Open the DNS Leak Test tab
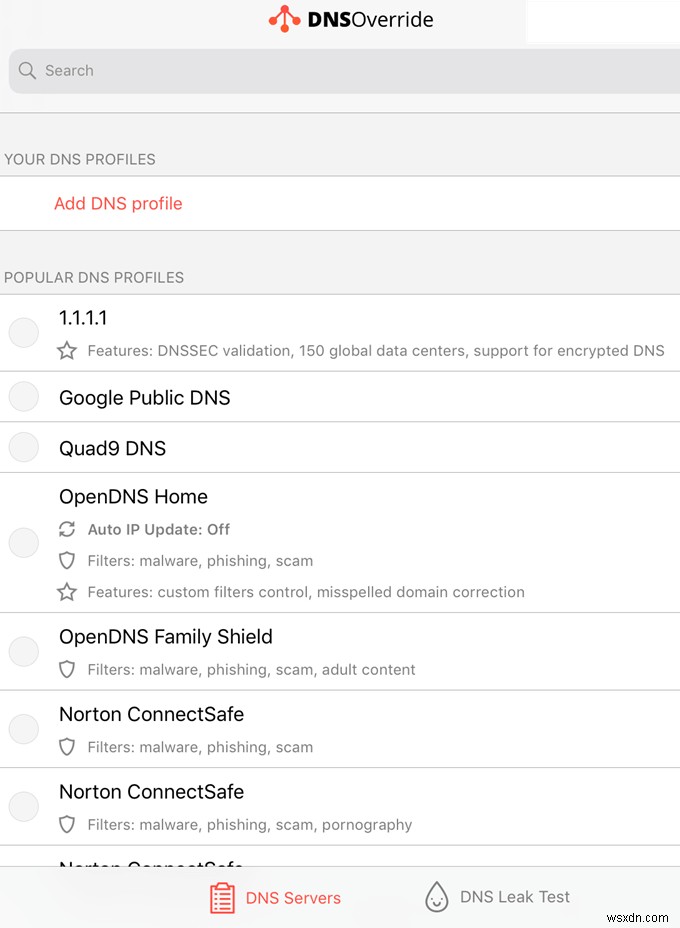 click(x=497, y=897)
